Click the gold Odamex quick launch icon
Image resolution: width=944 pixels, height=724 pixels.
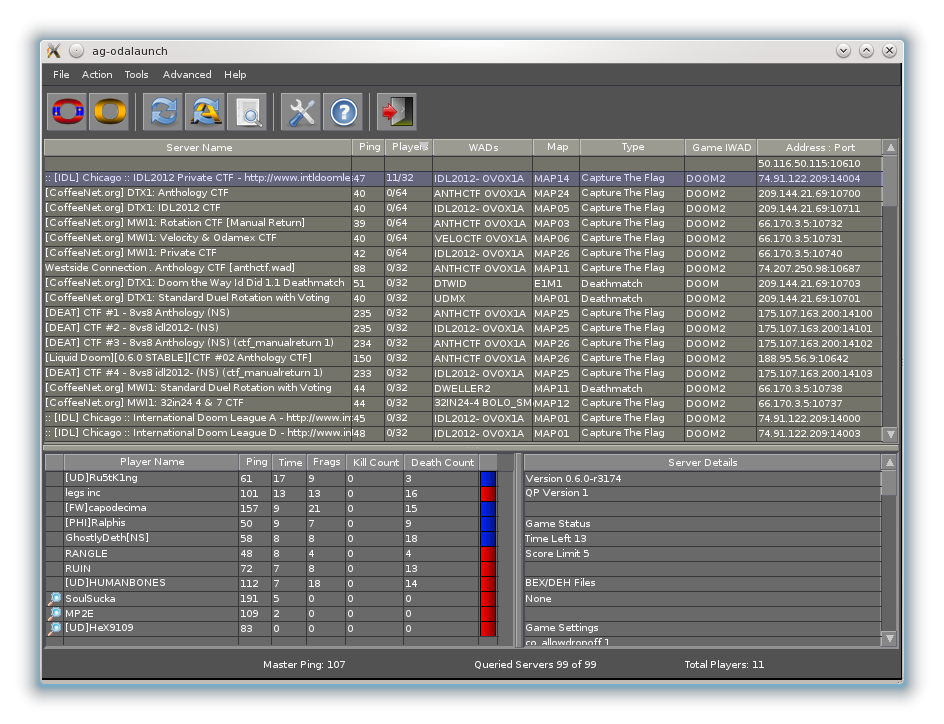(x=109, y=112)
